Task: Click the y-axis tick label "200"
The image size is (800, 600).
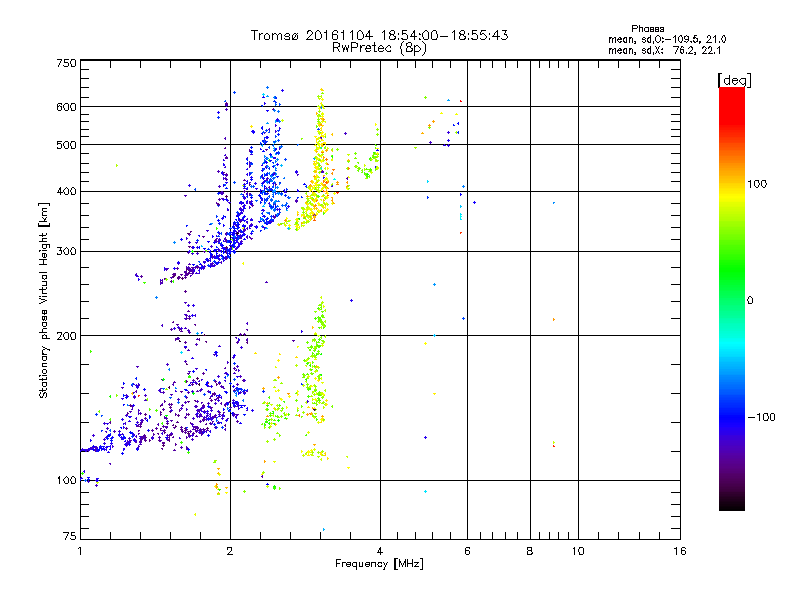Action: (66, 336)
